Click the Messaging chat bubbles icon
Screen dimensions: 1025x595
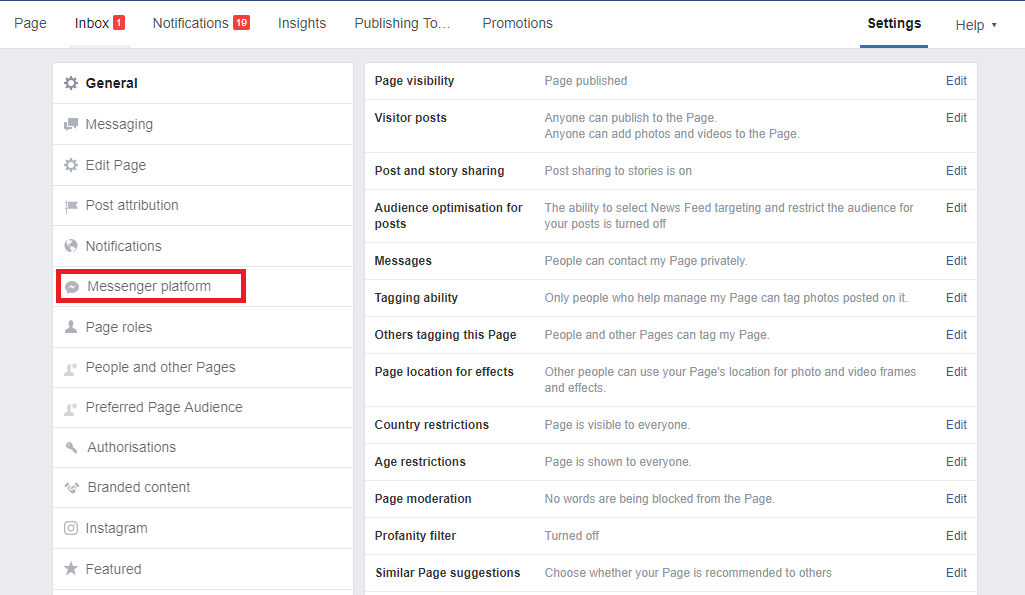tap(71, 125)
